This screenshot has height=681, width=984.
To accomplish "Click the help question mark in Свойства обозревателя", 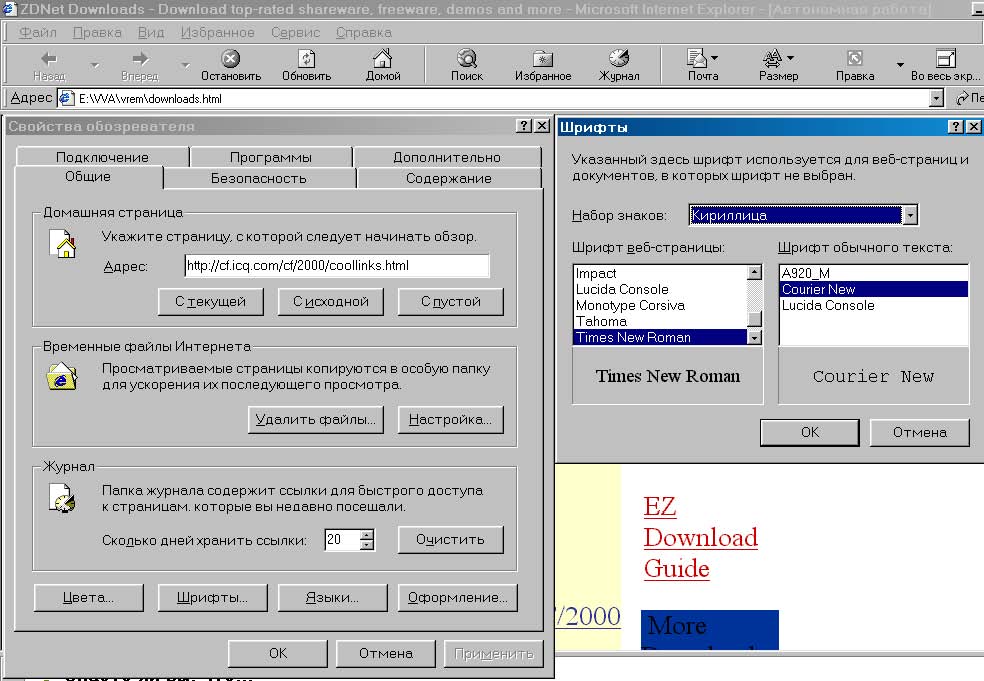I will click(523, 126).
